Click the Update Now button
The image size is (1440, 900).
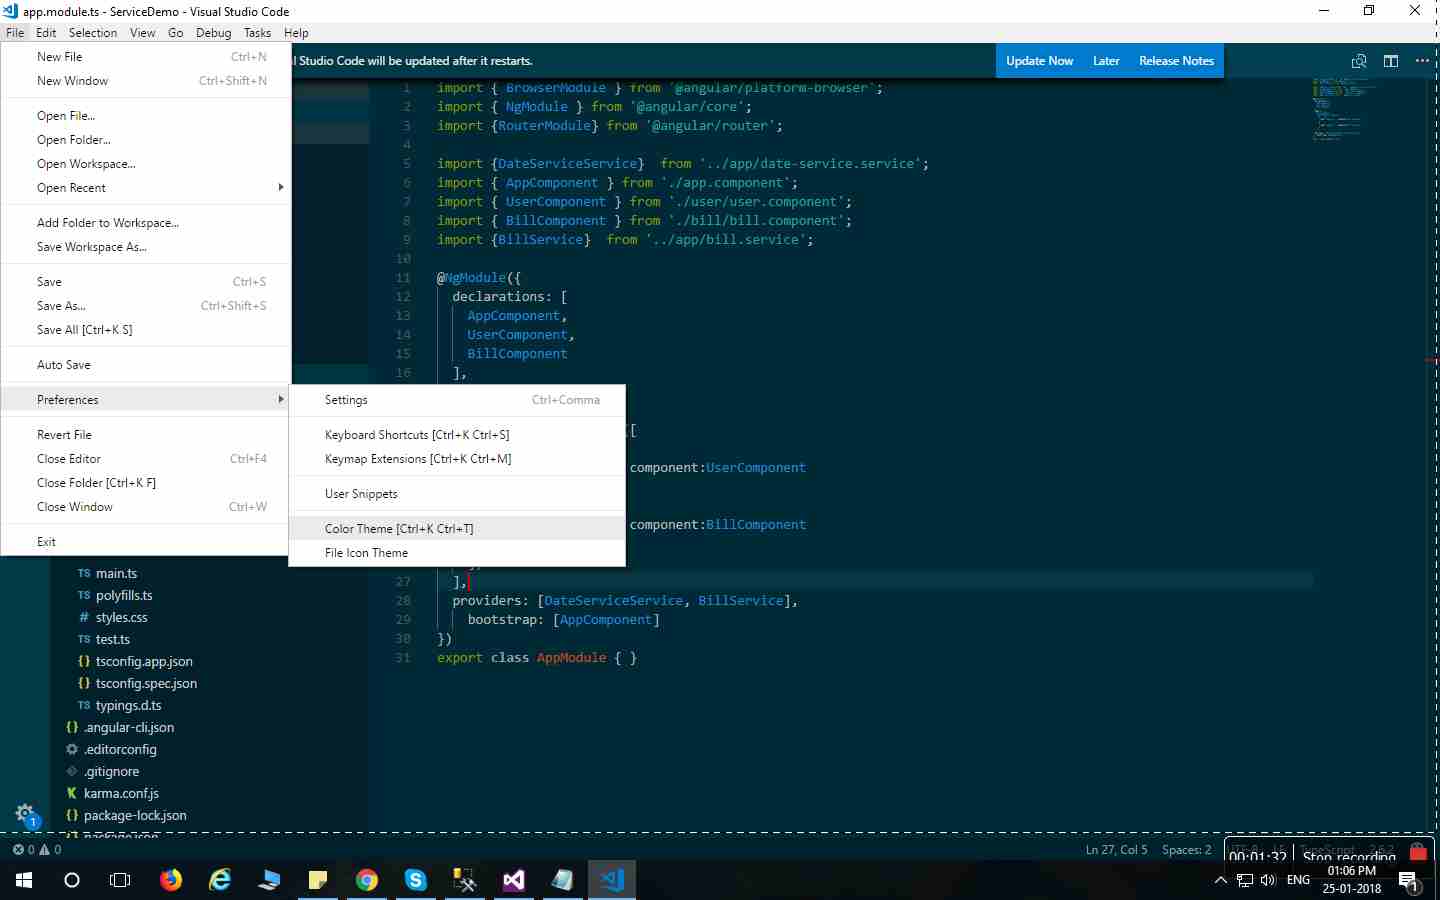pyautogui.click(x=1039, y=60)
